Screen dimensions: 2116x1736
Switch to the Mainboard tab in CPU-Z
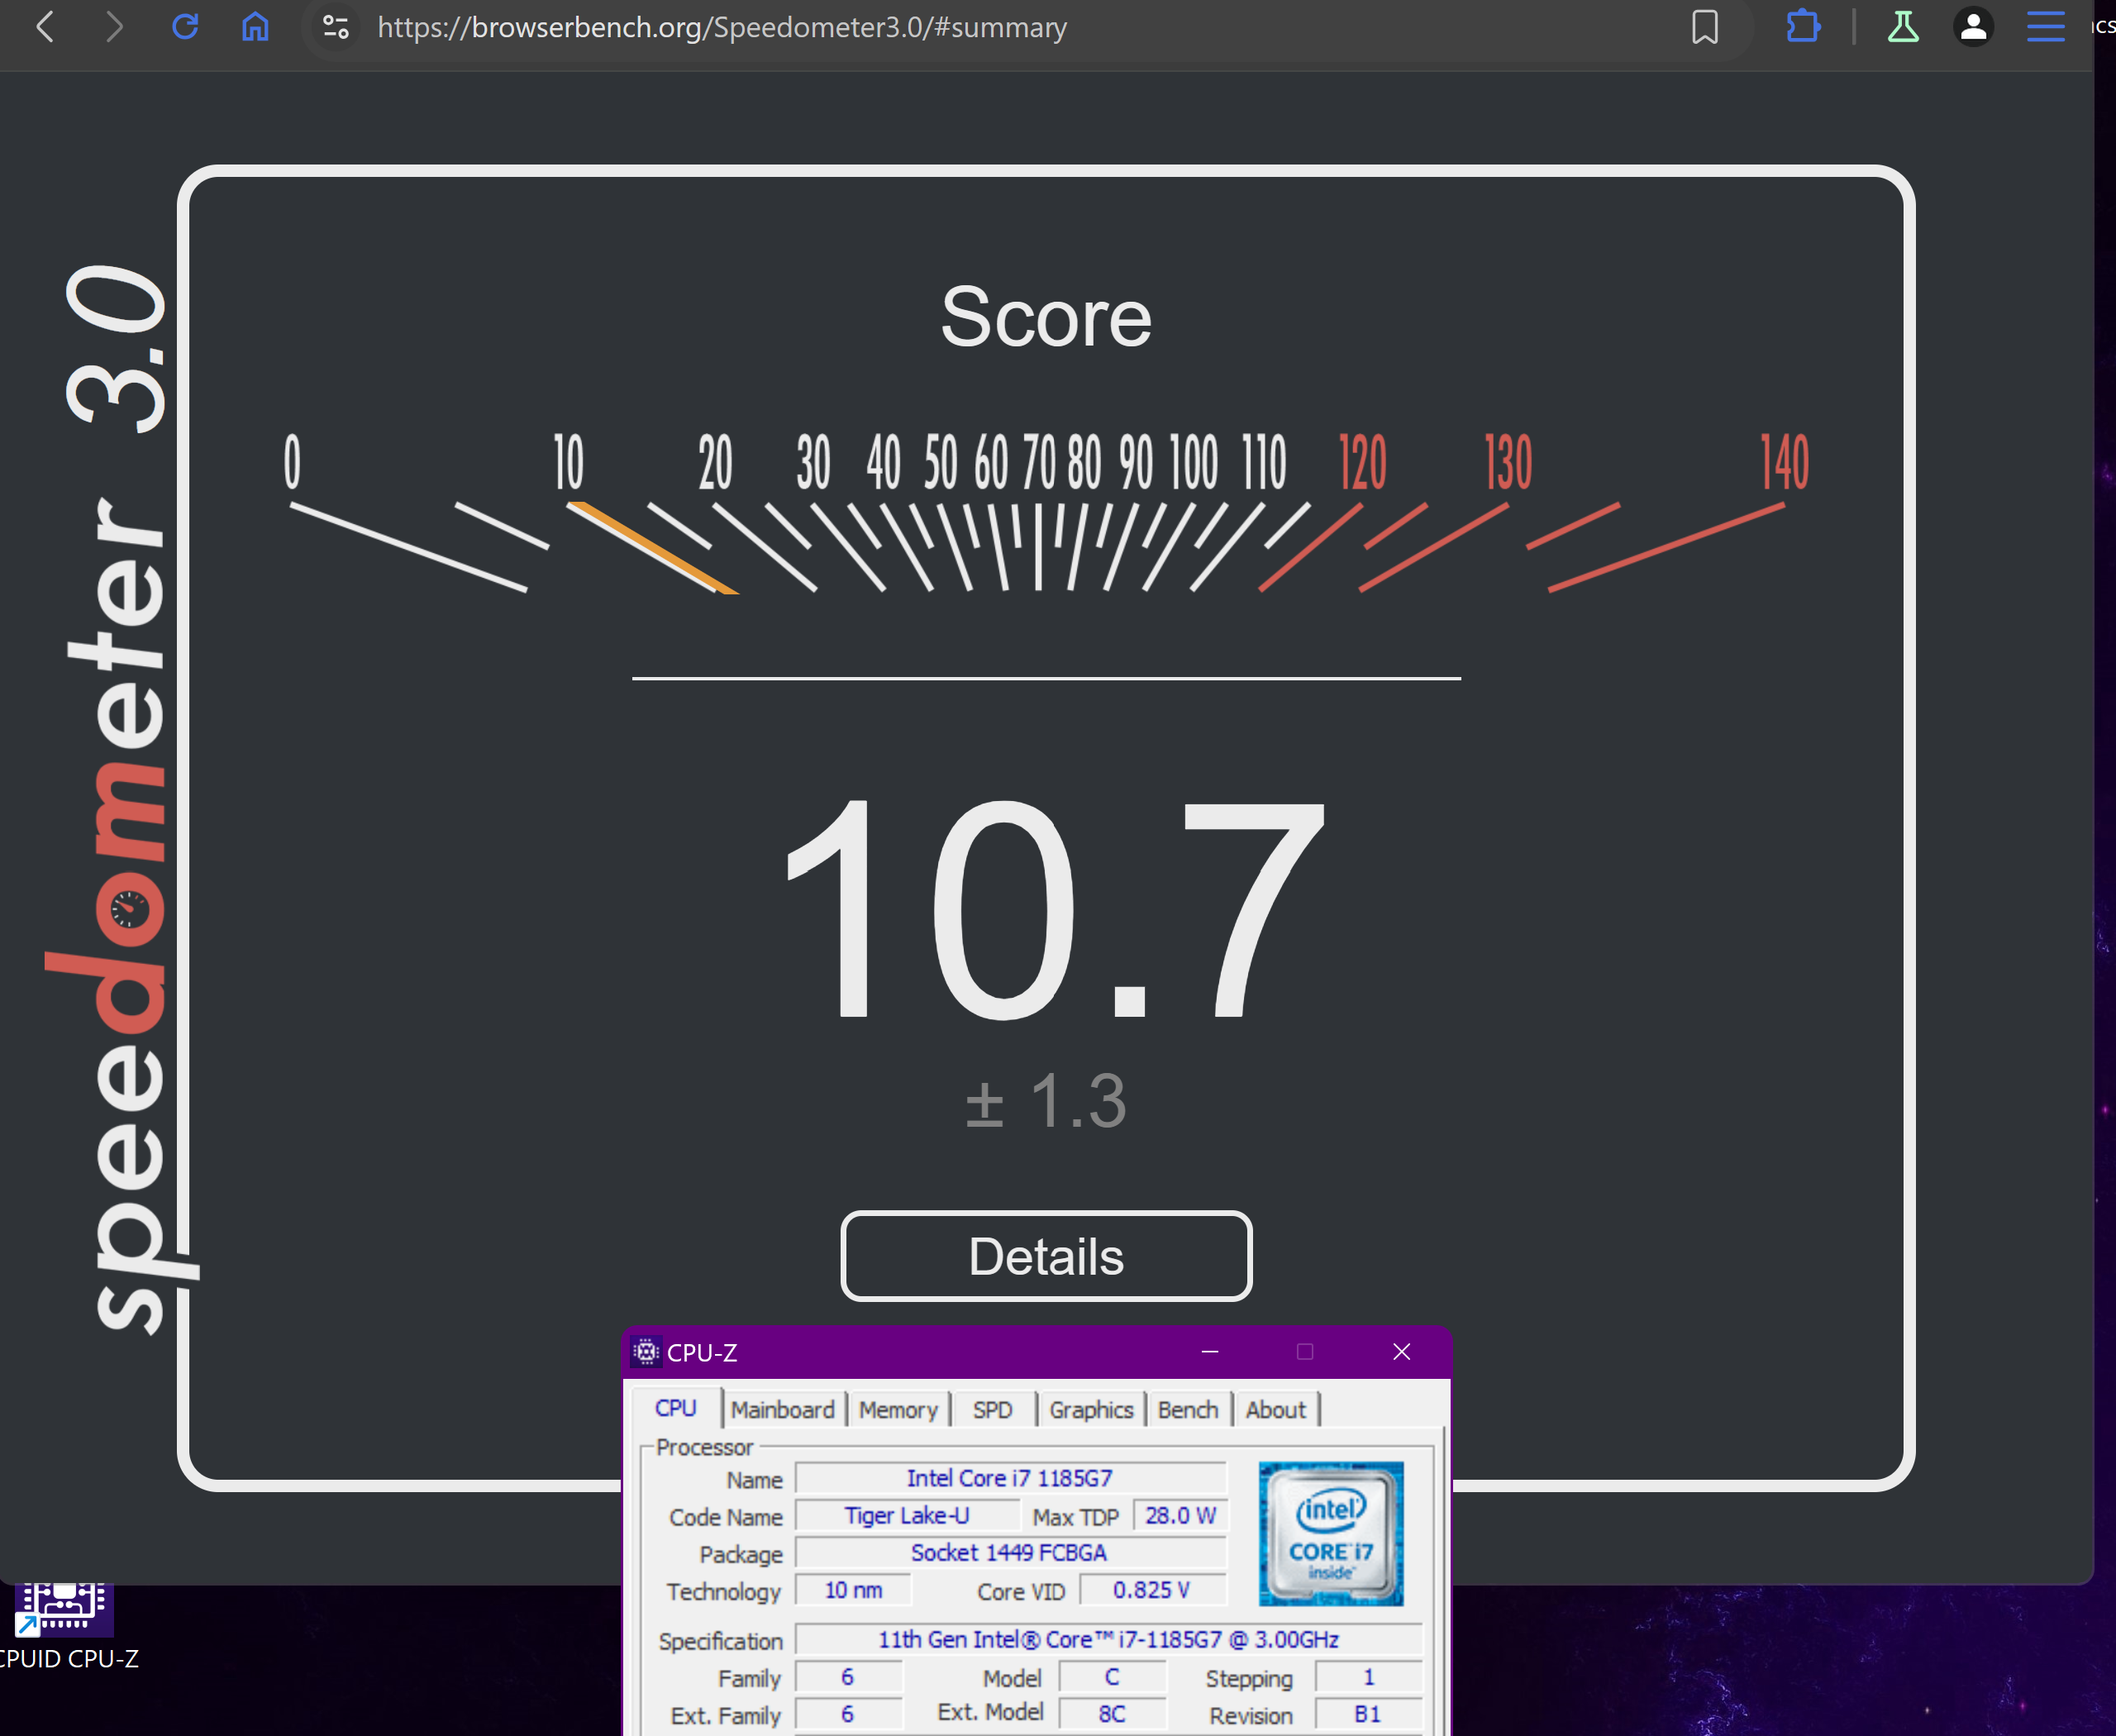pos(782,1410)
